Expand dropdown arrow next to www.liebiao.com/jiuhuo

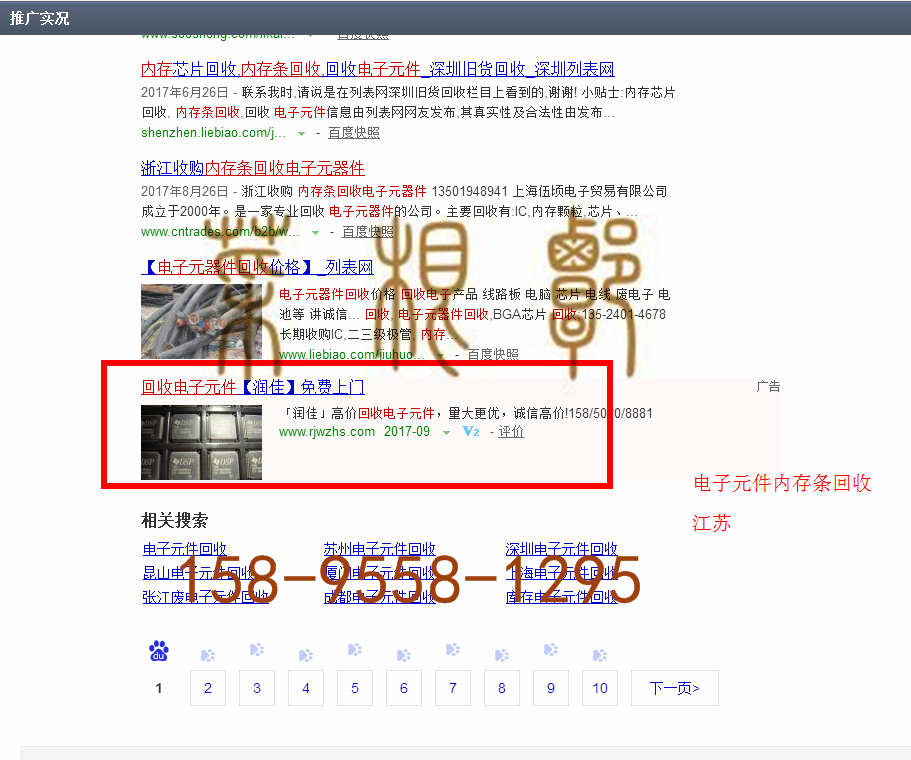441,355
